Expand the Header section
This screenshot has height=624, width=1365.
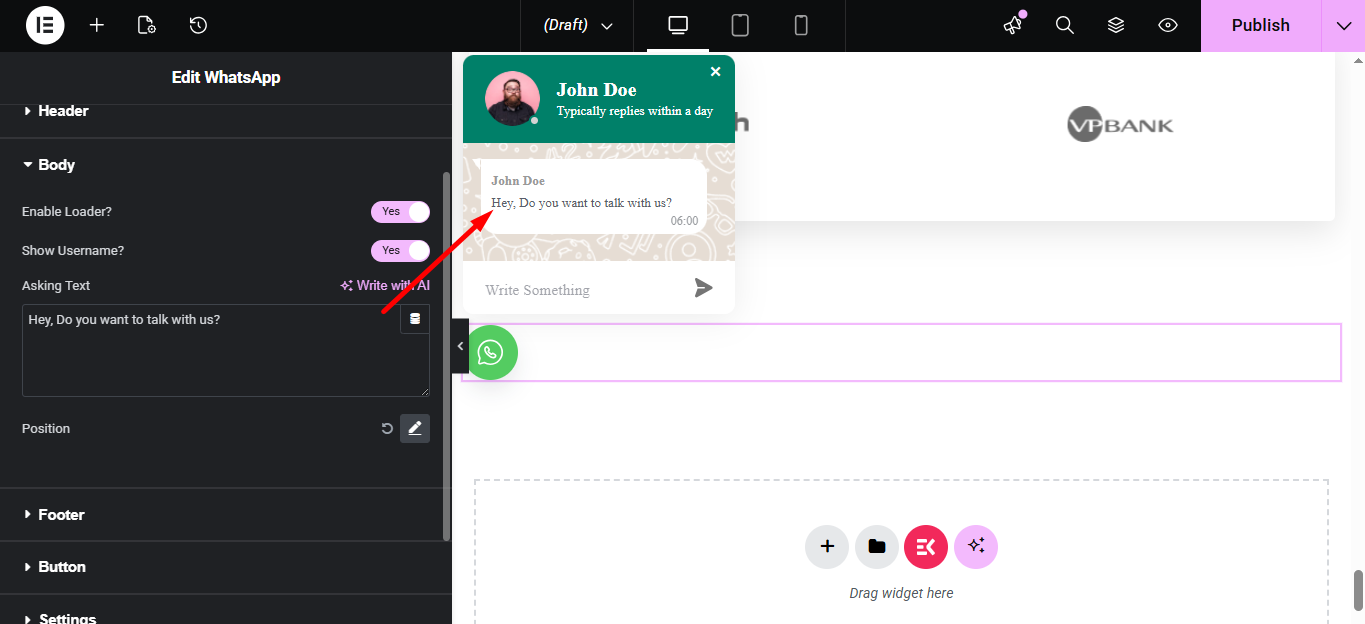coord(63,110)
